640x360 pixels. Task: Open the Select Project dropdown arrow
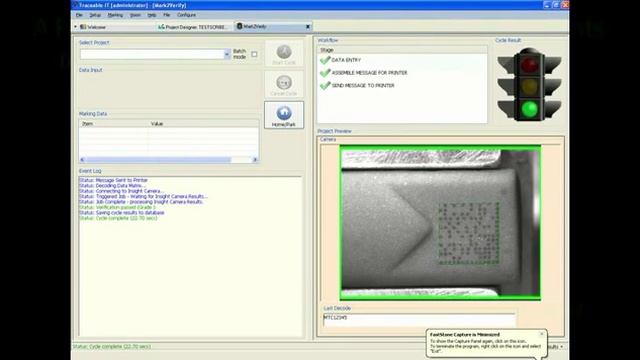pos(227,54)
